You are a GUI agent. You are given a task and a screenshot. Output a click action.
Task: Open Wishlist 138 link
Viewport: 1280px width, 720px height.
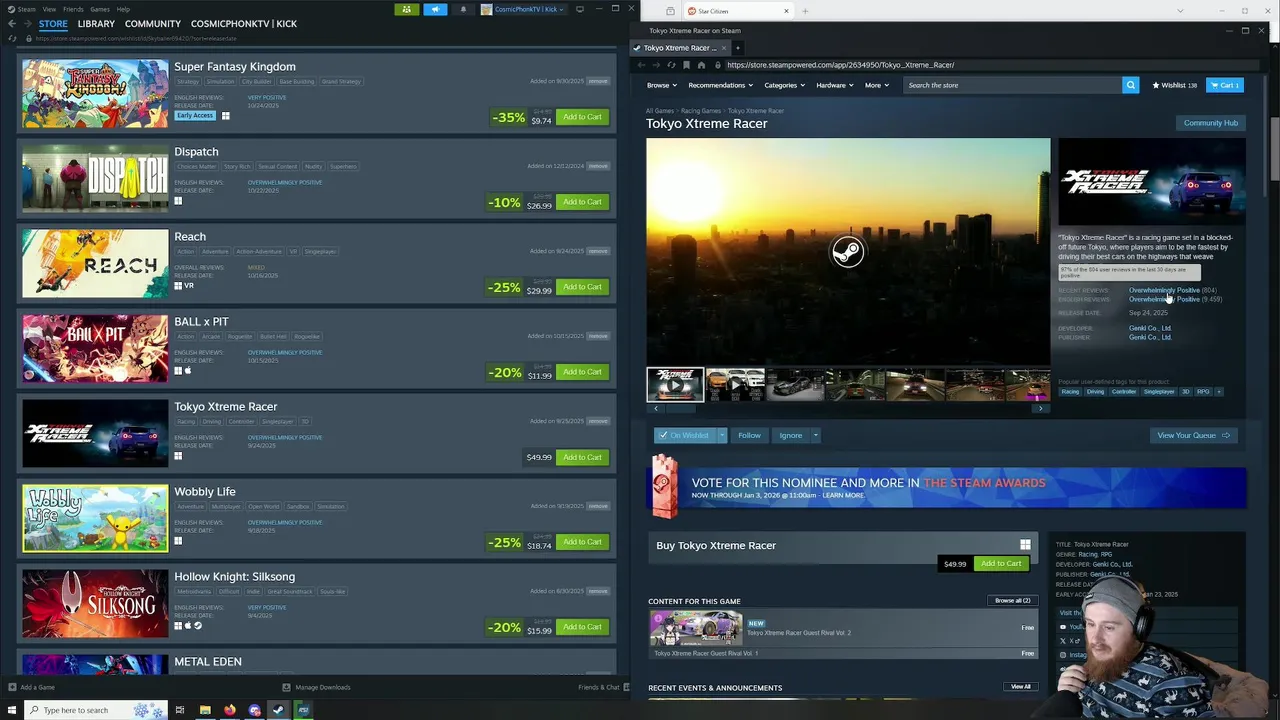click(x=1175, y=85)
